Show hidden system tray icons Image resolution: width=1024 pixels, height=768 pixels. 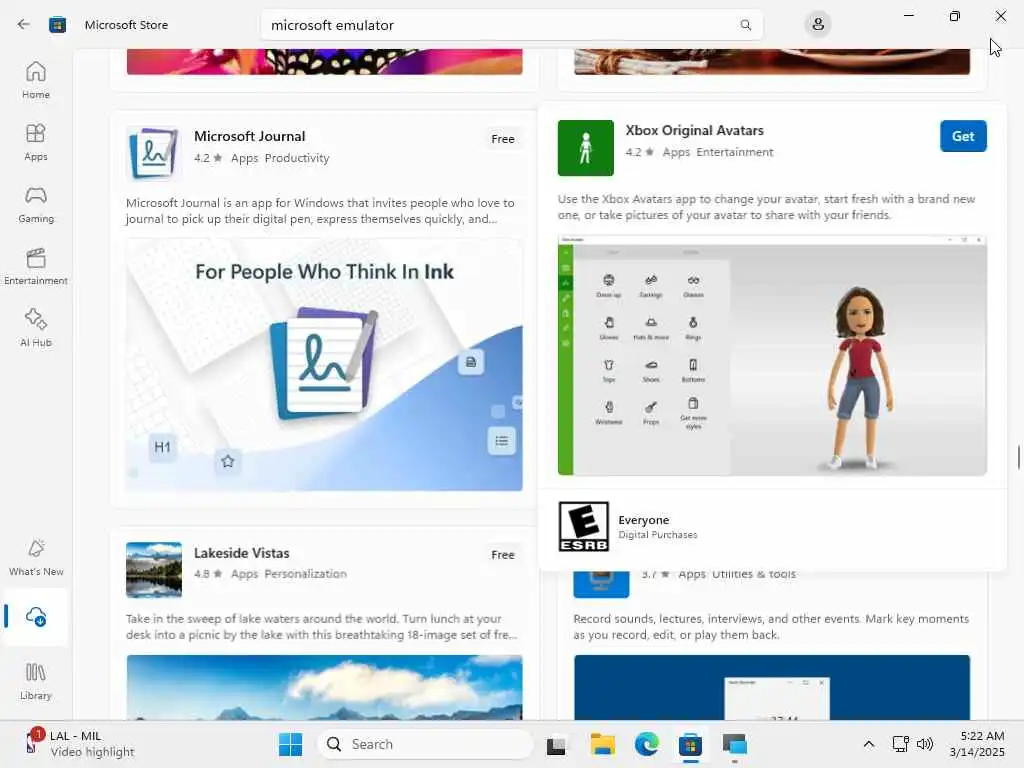click(x=869, y=744)
